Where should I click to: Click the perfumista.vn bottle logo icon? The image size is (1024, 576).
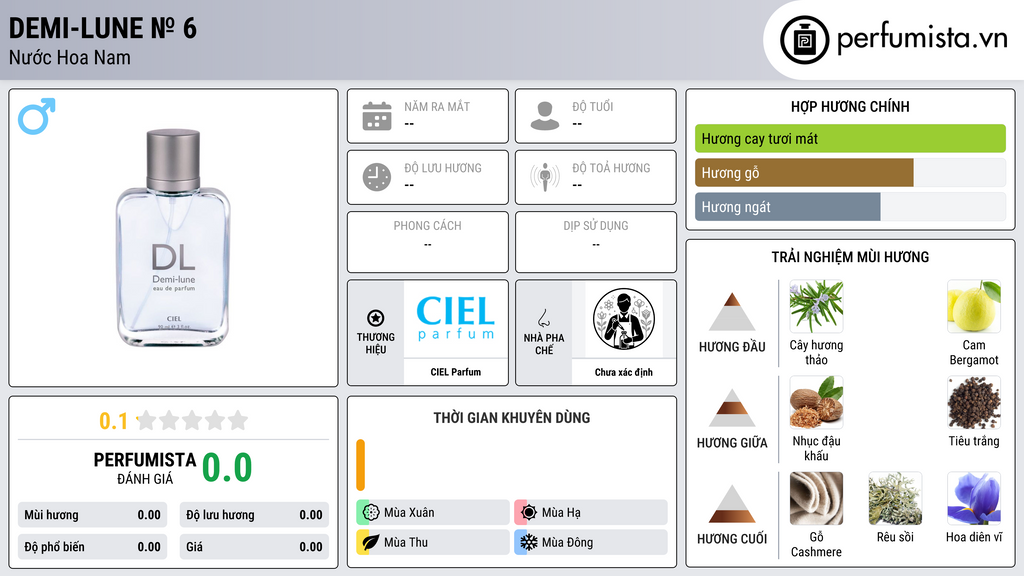click(x=804, y=40)
